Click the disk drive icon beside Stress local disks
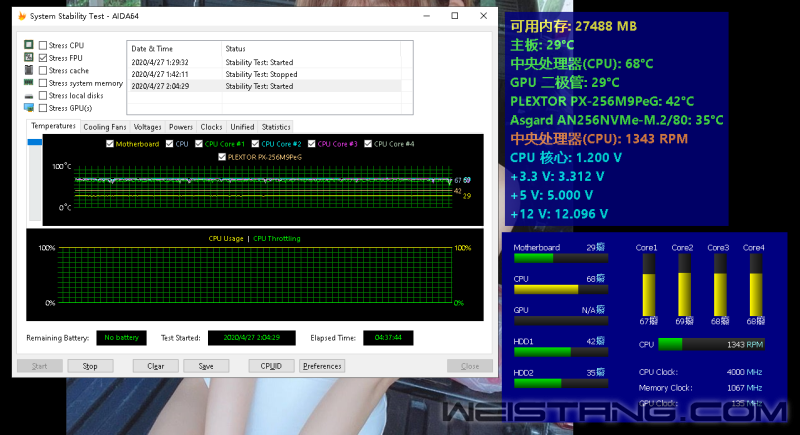 (x=28, y=96)
